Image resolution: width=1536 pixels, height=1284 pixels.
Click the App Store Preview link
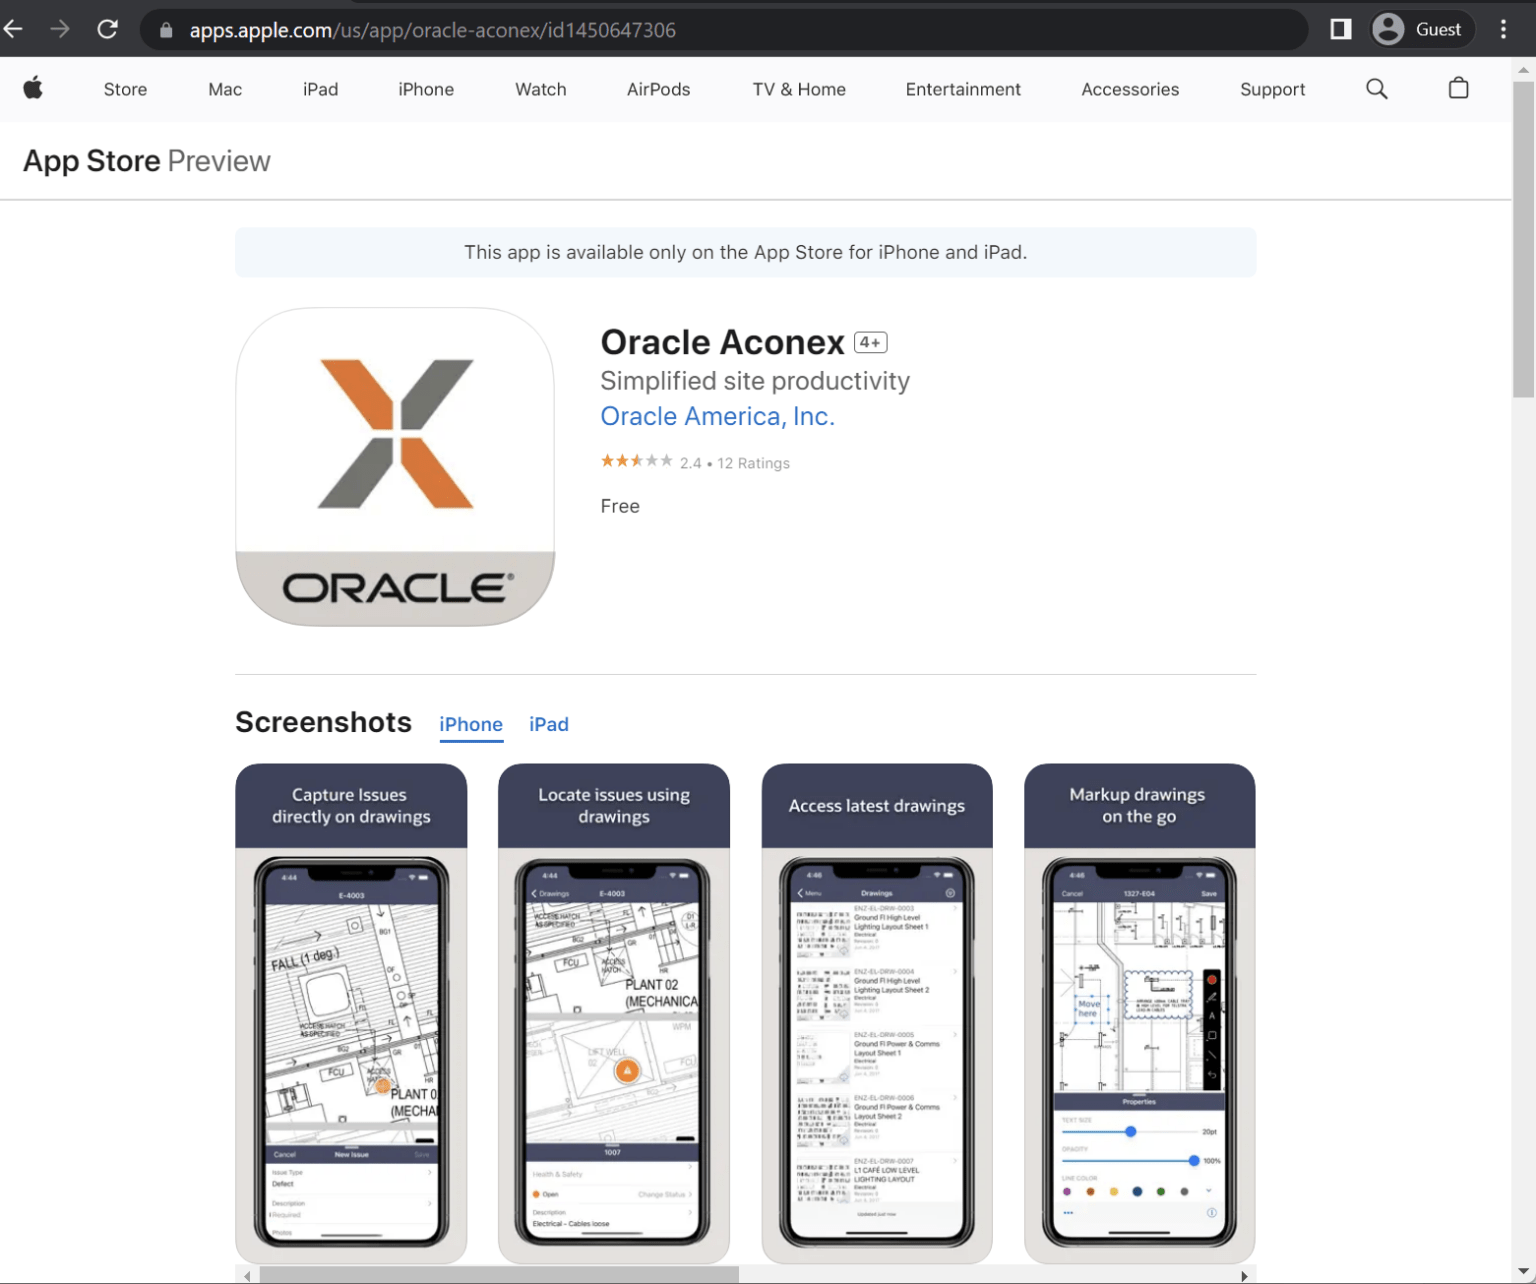coord(146,160)
